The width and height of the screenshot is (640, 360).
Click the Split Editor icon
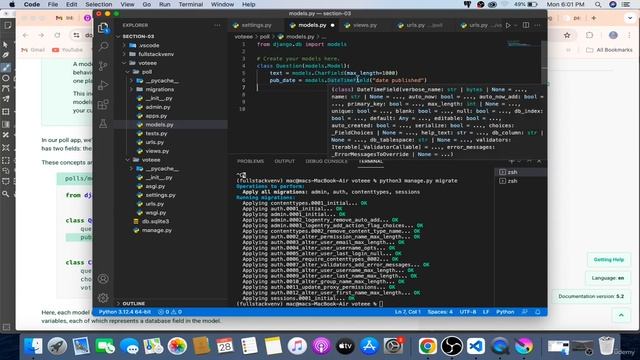coord(526,25)
